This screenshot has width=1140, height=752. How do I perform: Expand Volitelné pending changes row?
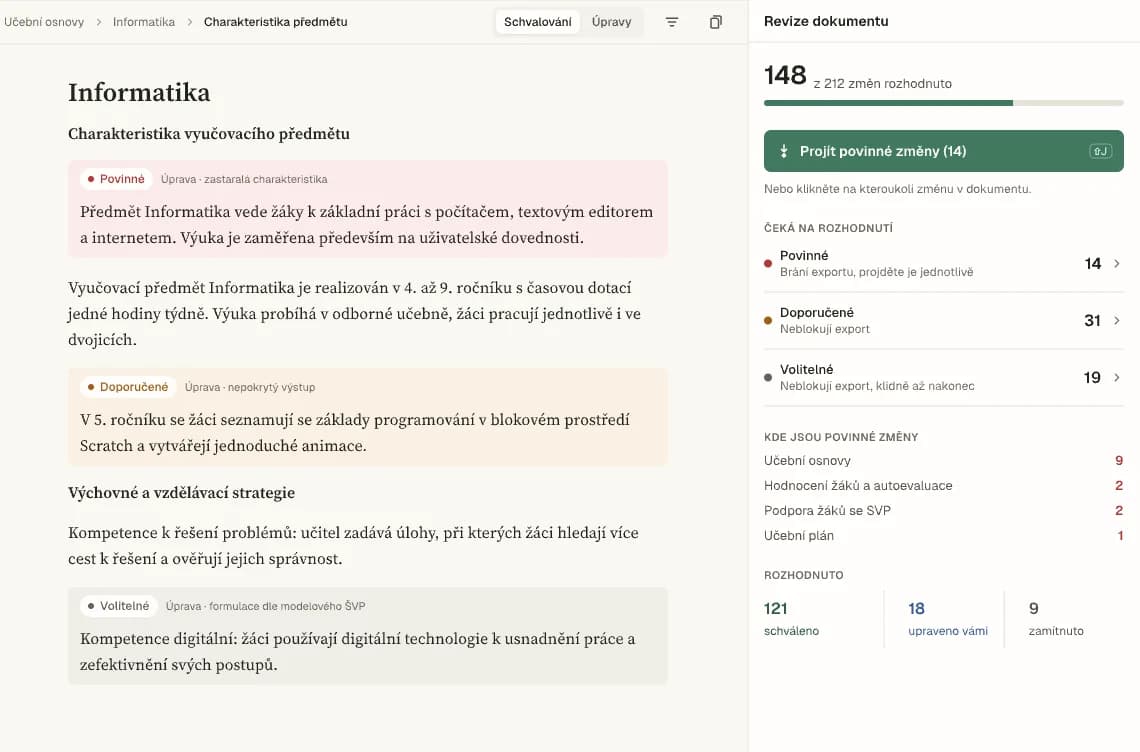click(944, 377)
